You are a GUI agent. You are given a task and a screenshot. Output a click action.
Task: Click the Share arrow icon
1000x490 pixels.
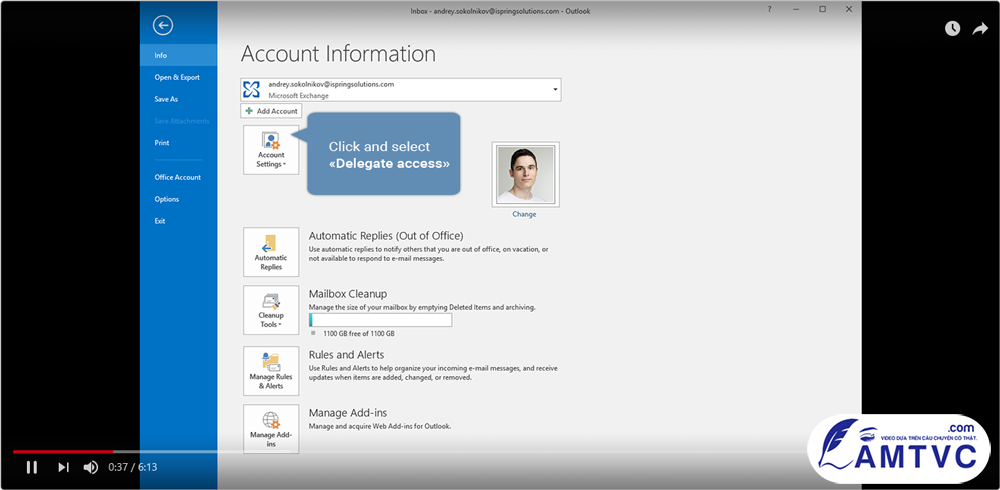(980, 28)
